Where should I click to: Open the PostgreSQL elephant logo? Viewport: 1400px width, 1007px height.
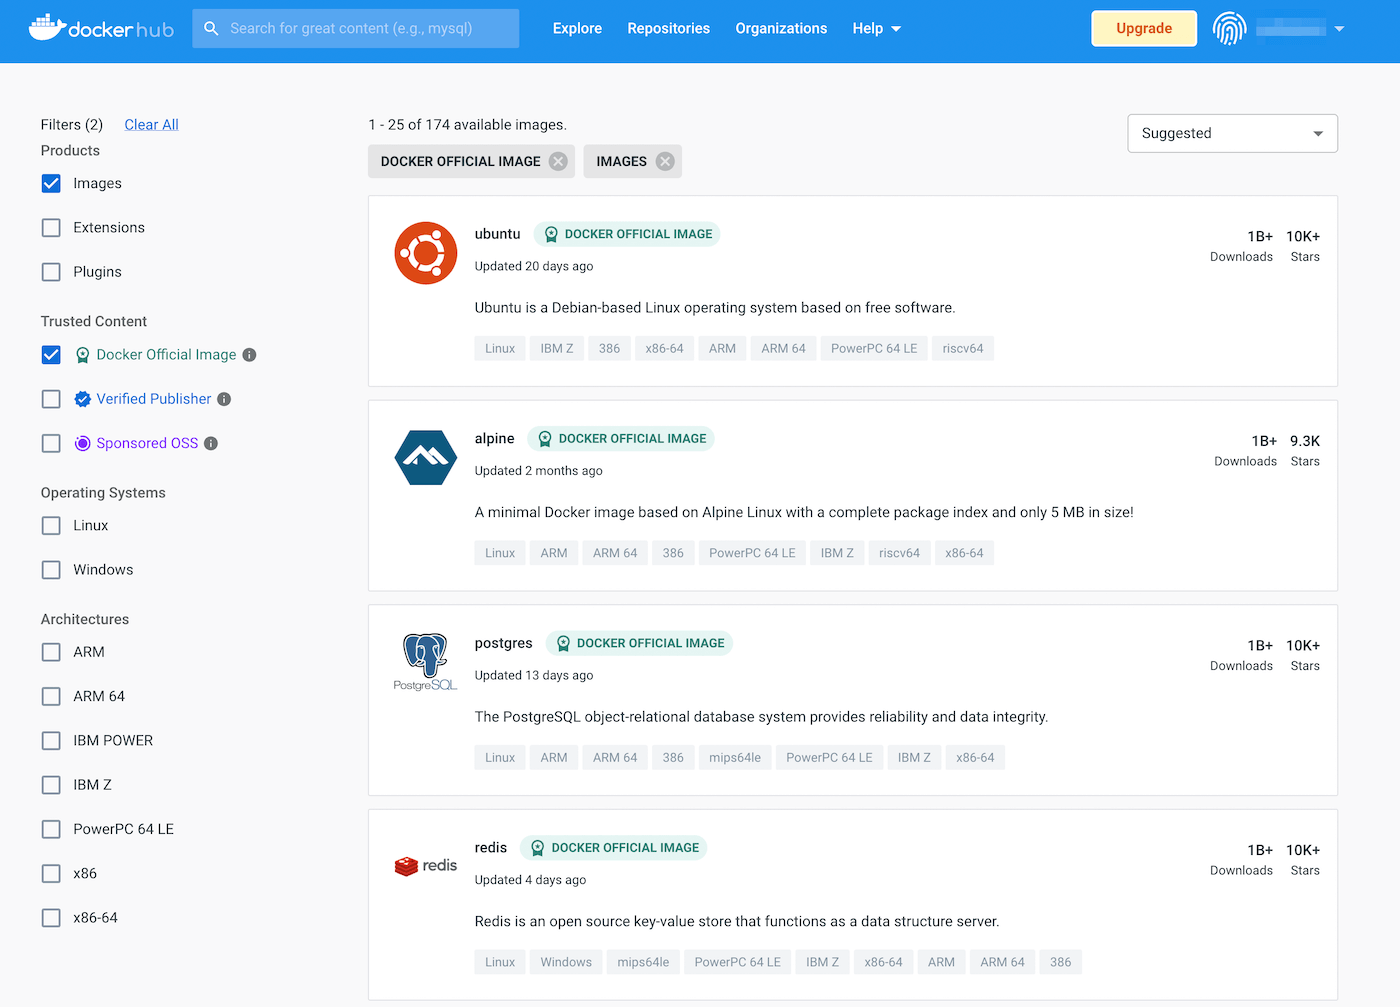[425, 661]
